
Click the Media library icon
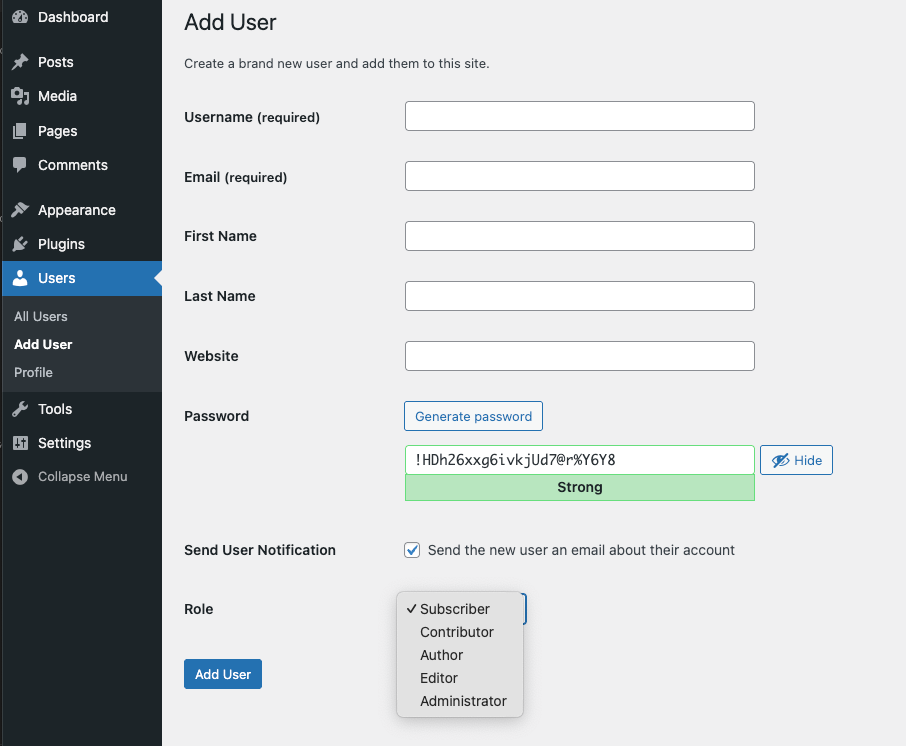pyautogui.click(x=20, y=96)
